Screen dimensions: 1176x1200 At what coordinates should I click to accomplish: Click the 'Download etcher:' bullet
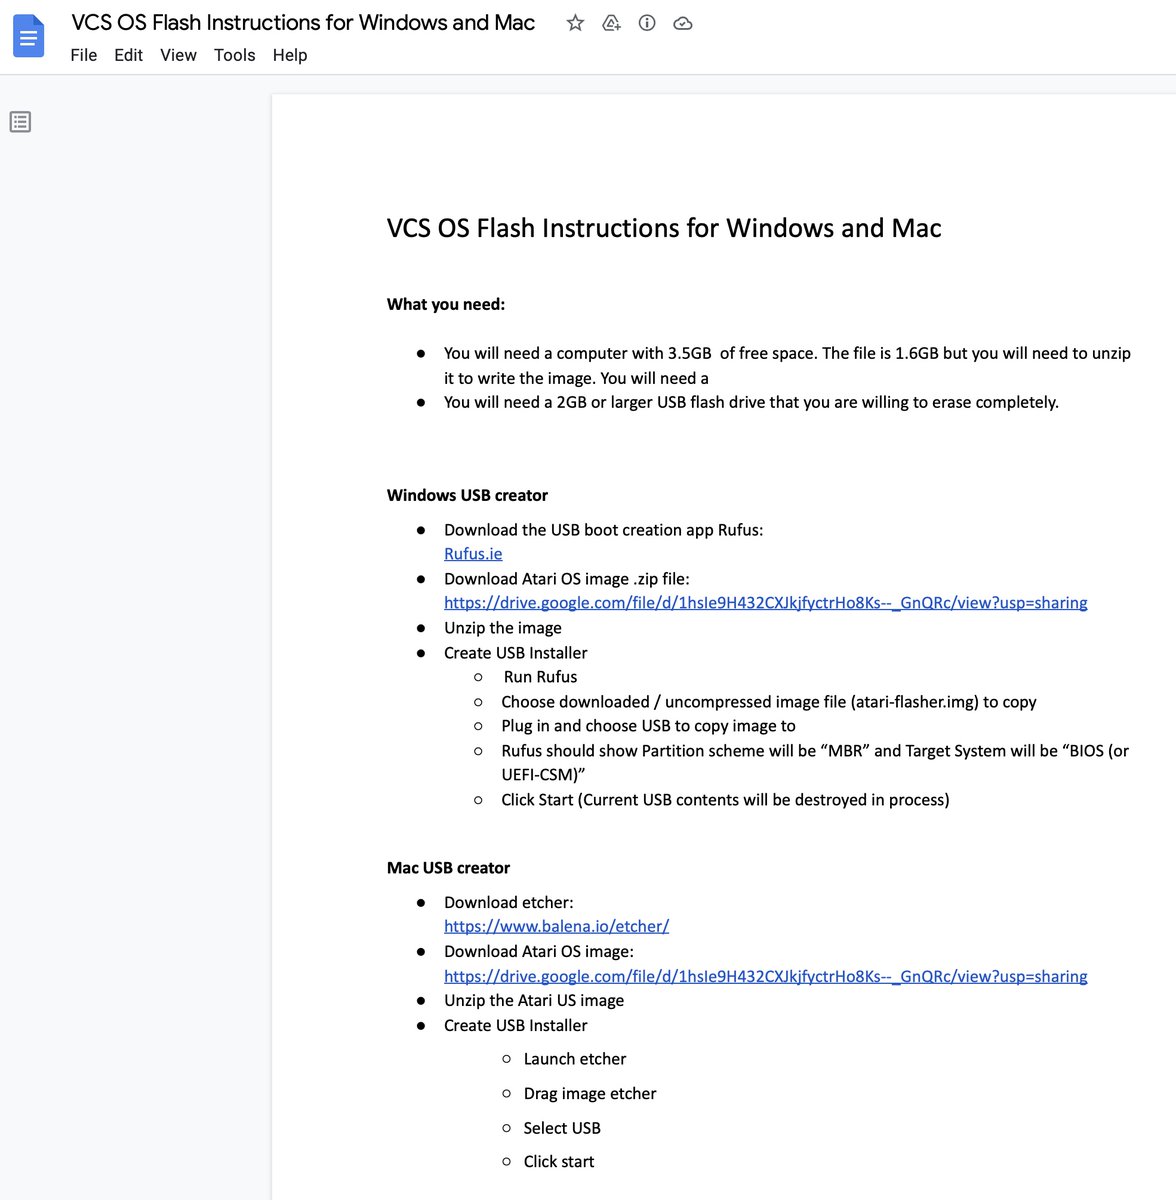point(509,902)
